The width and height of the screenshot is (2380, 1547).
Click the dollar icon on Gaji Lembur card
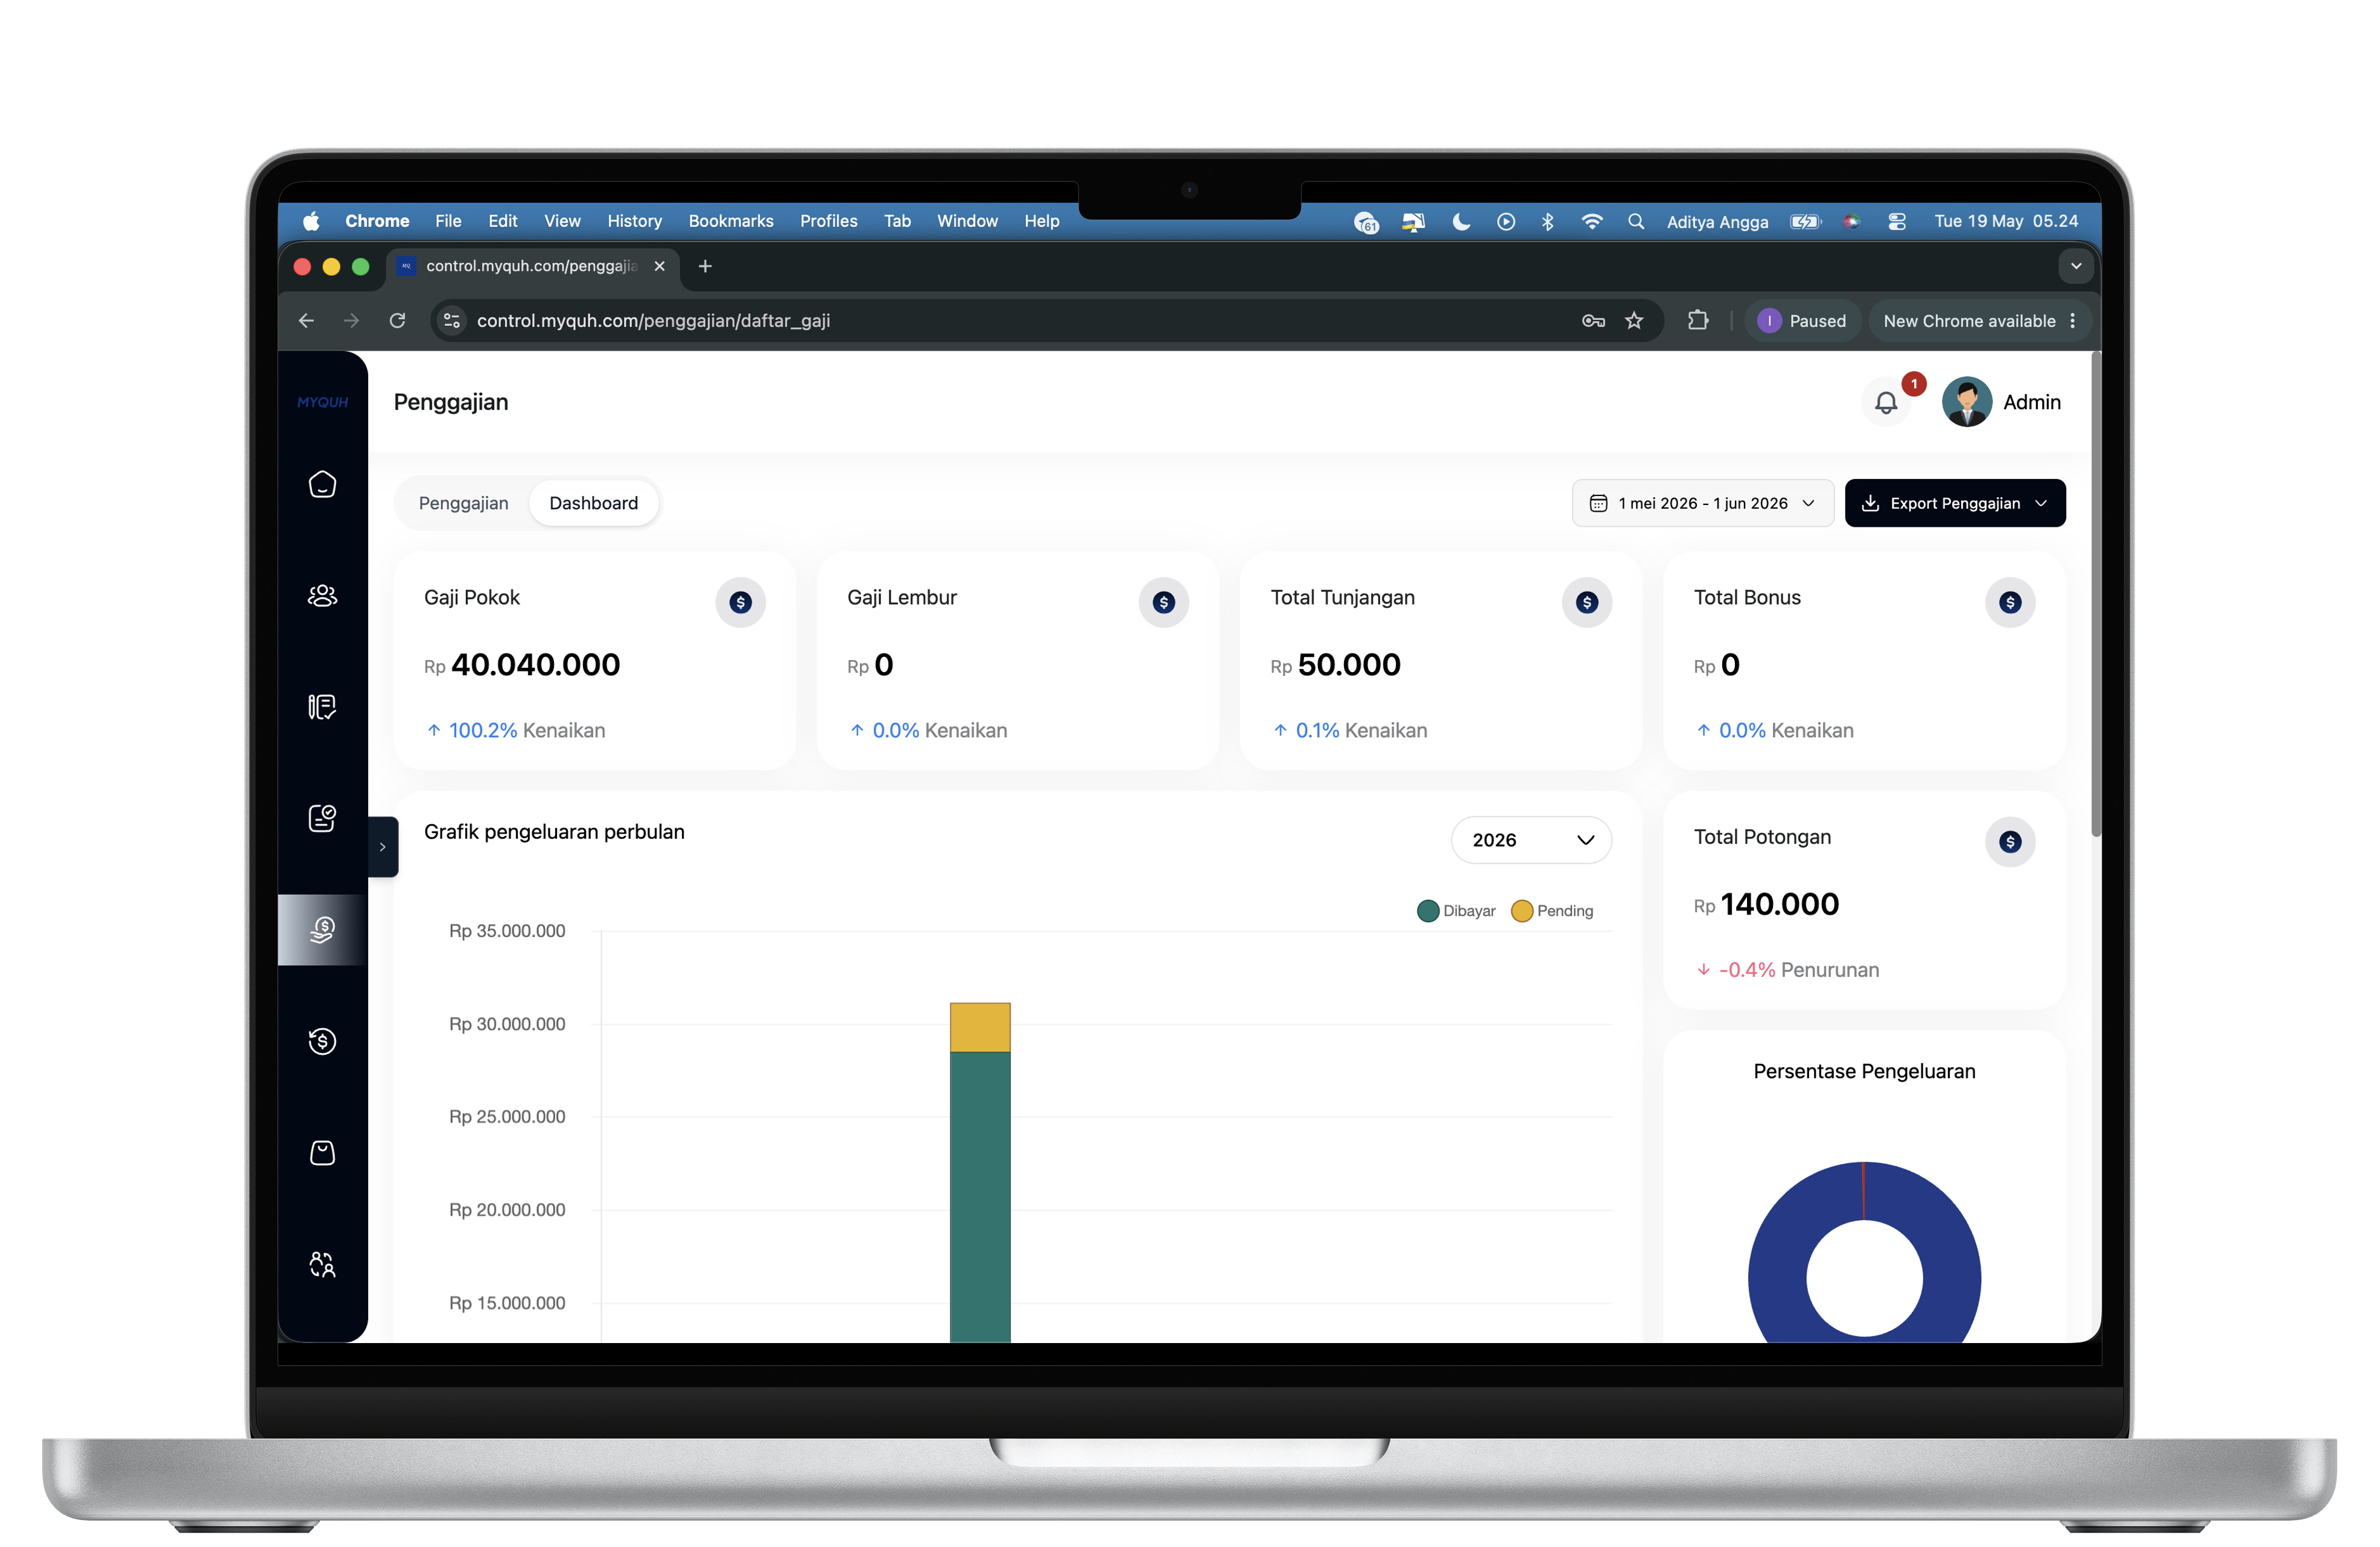(1163, 602)
